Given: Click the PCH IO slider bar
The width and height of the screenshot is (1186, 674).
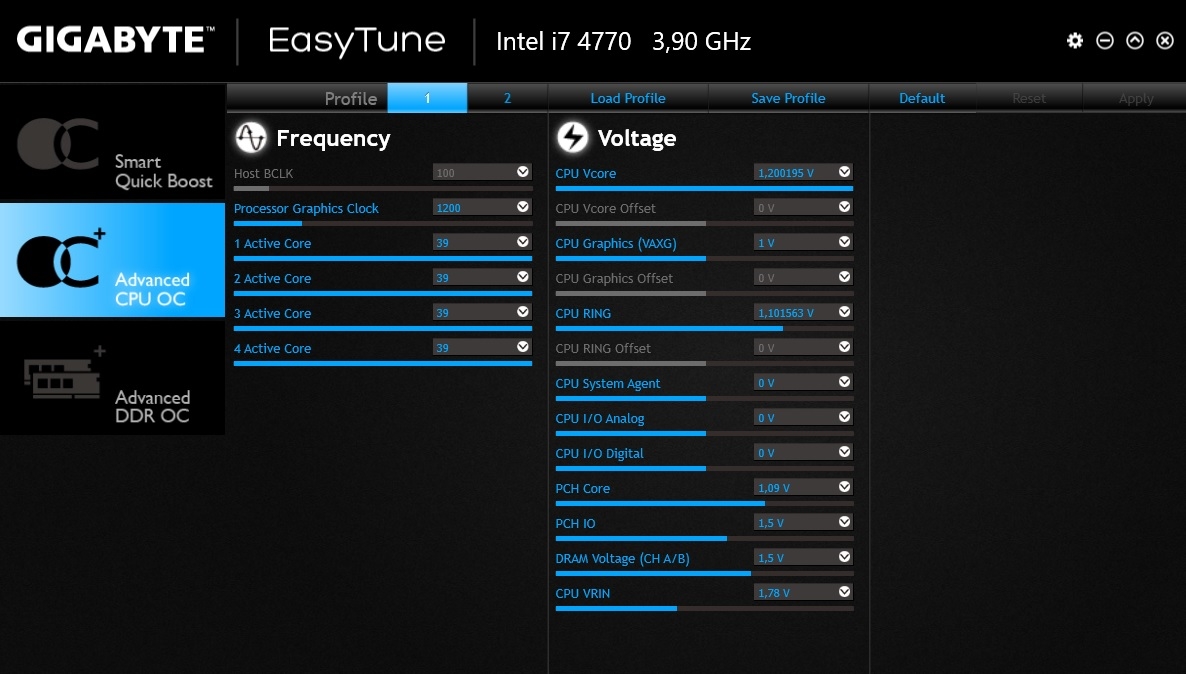Looking at the screenshot, I should coord(704,539).
